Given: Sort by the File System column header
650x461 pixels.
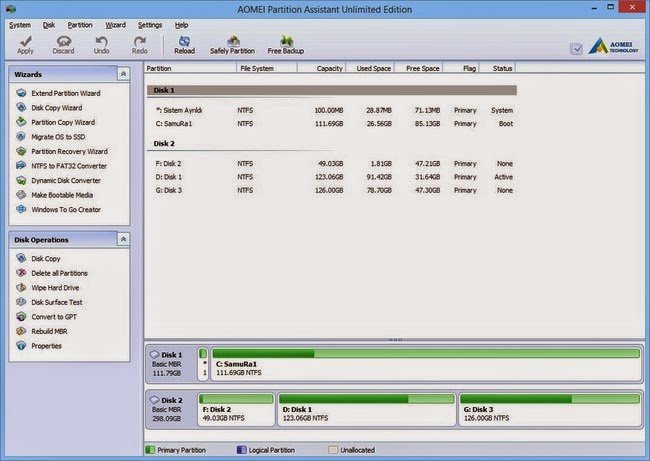Looking at the screenshot, I should (267, 68).
